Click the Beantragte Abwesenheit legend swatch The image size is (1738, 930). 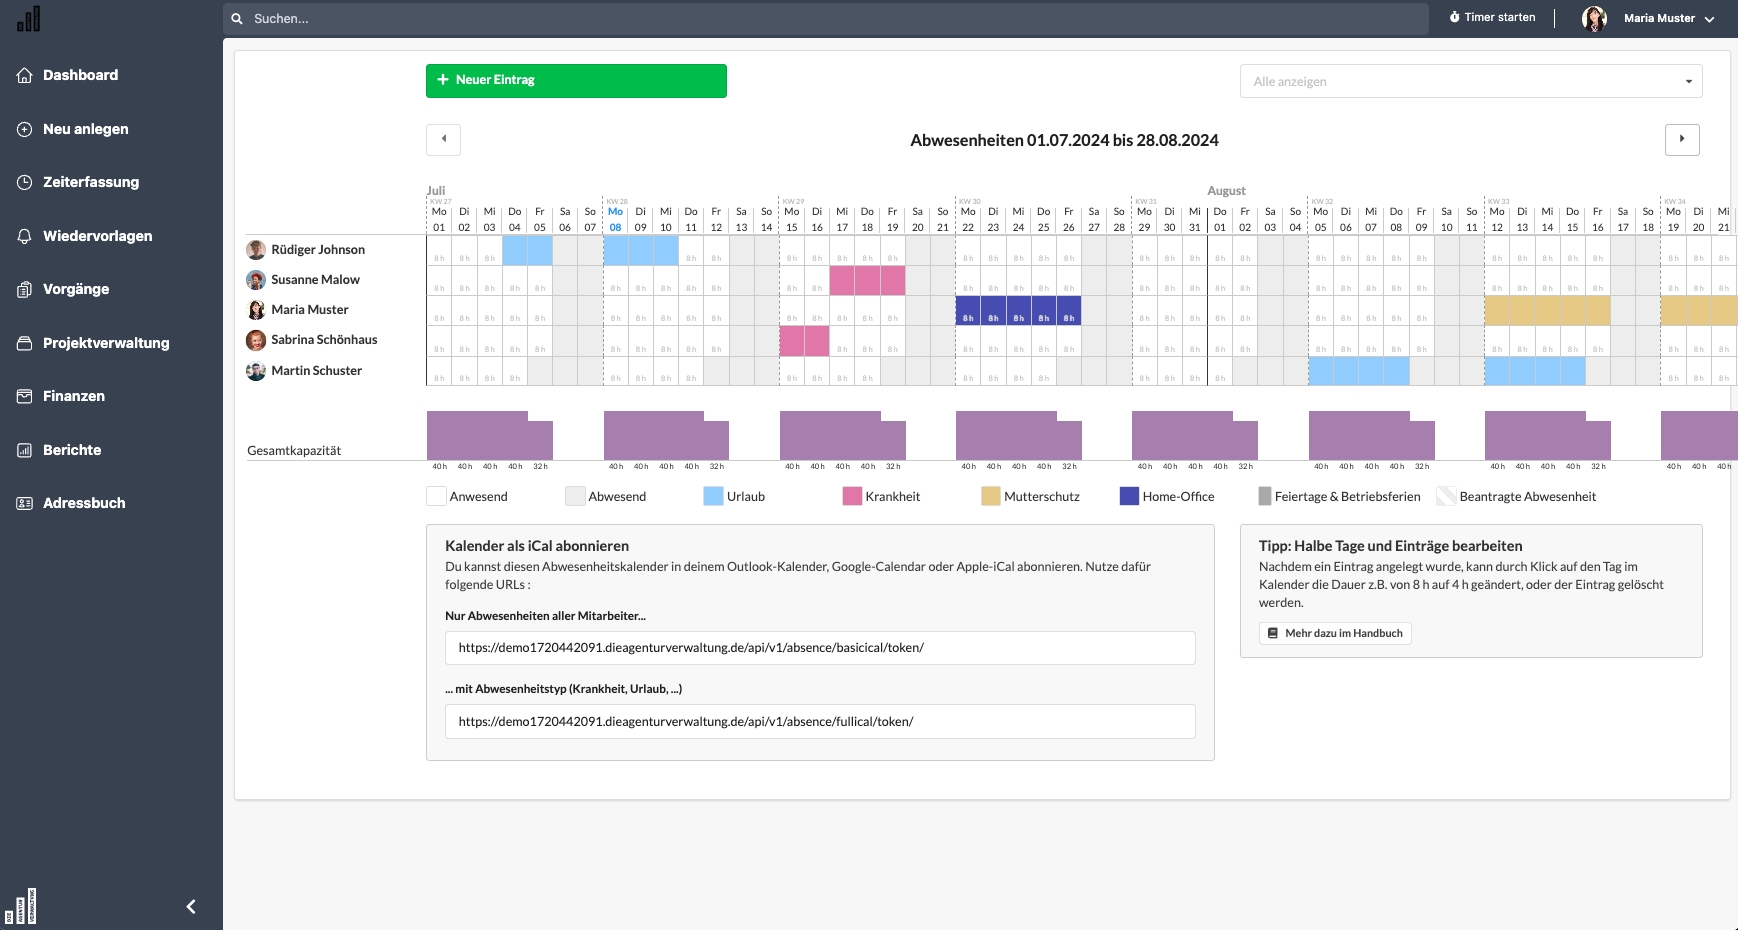pos(1446,496)
